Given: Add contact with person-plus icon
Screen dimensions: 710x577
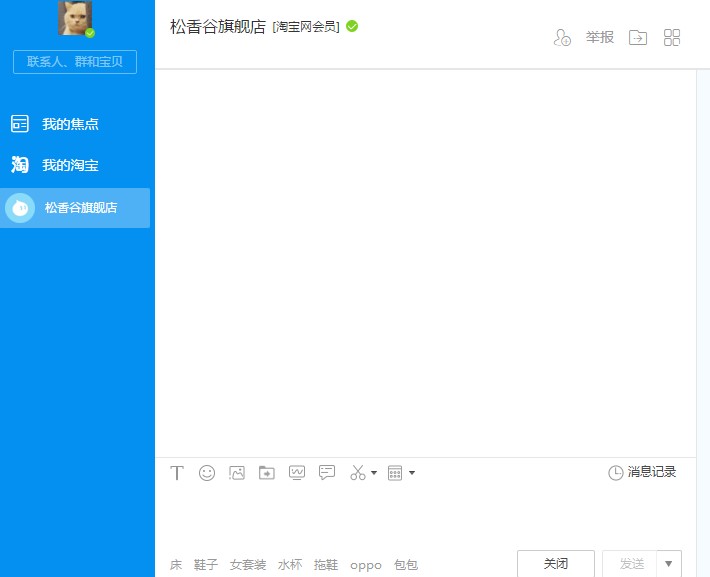Looking at the screenshot, I should pyautogui.click(x=562, y=38).
